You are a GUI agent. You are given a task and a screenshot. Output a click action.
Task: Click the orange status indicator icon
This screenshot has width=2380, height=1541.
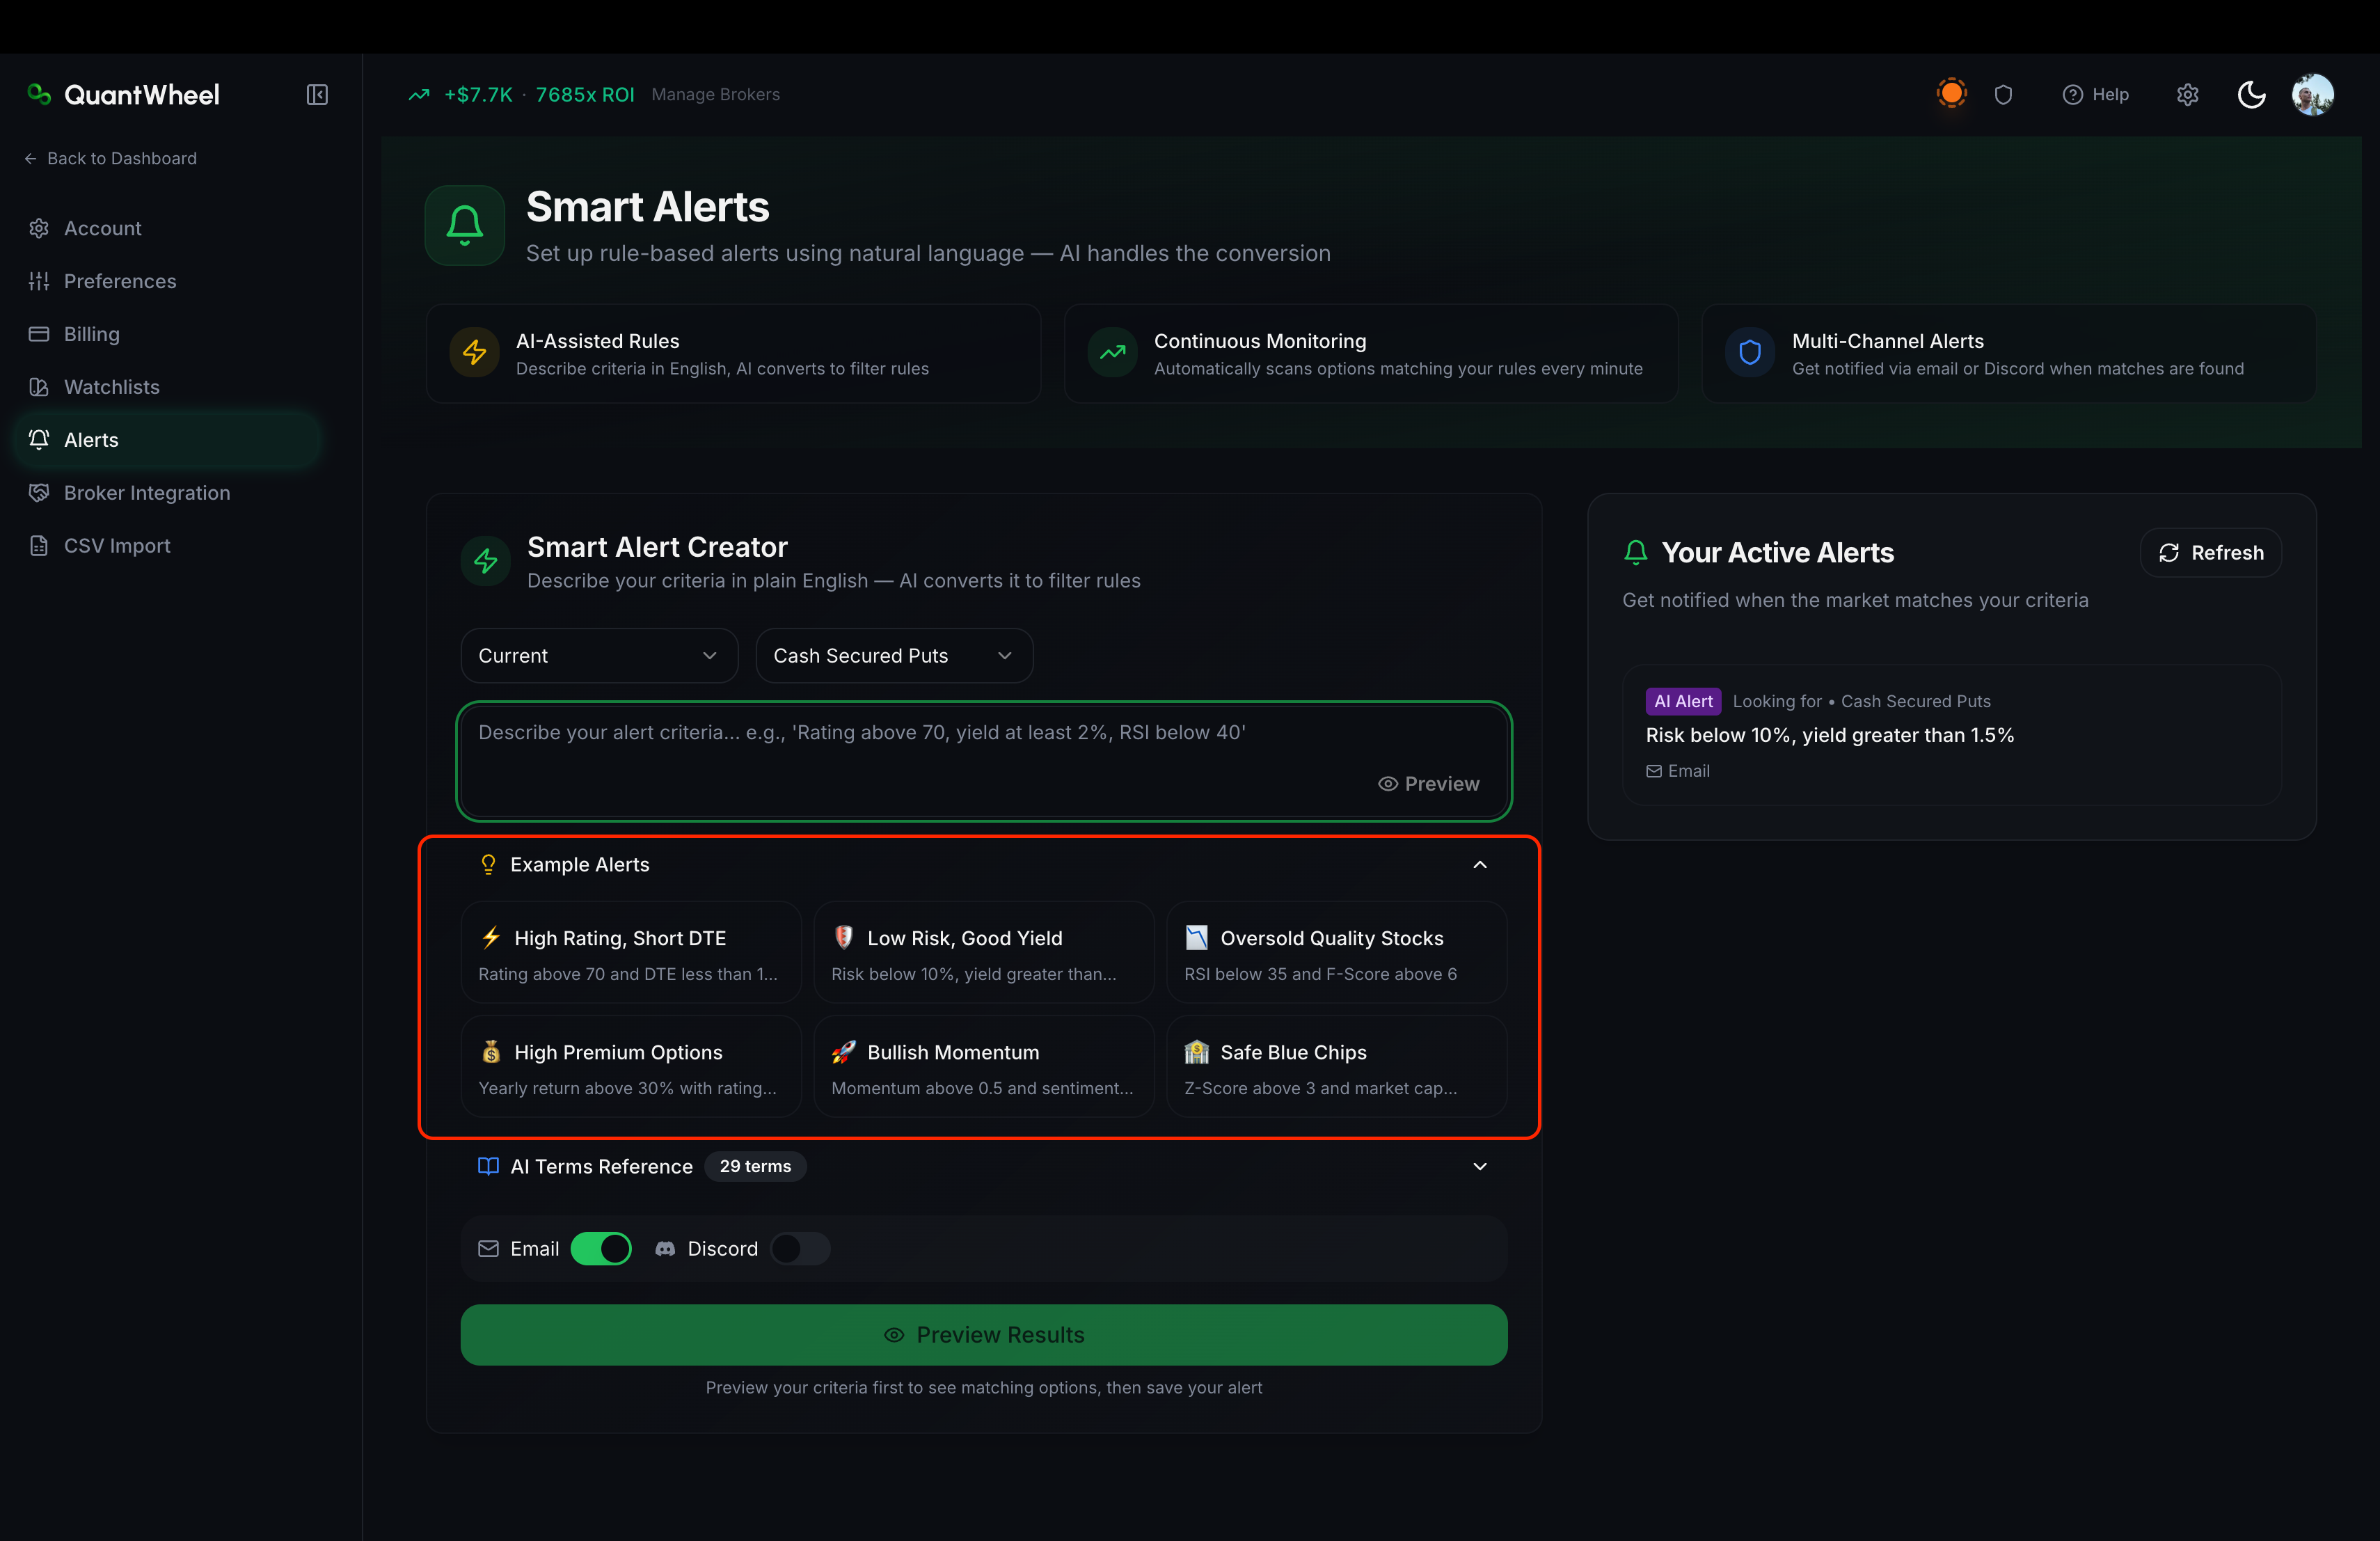1951,94
